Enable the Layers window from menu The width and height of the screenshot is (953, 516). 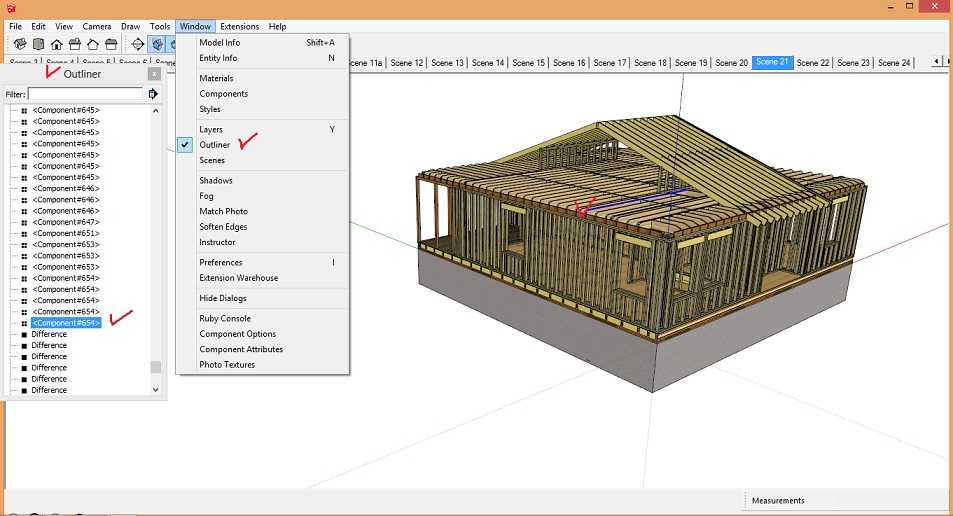[211, 129]
